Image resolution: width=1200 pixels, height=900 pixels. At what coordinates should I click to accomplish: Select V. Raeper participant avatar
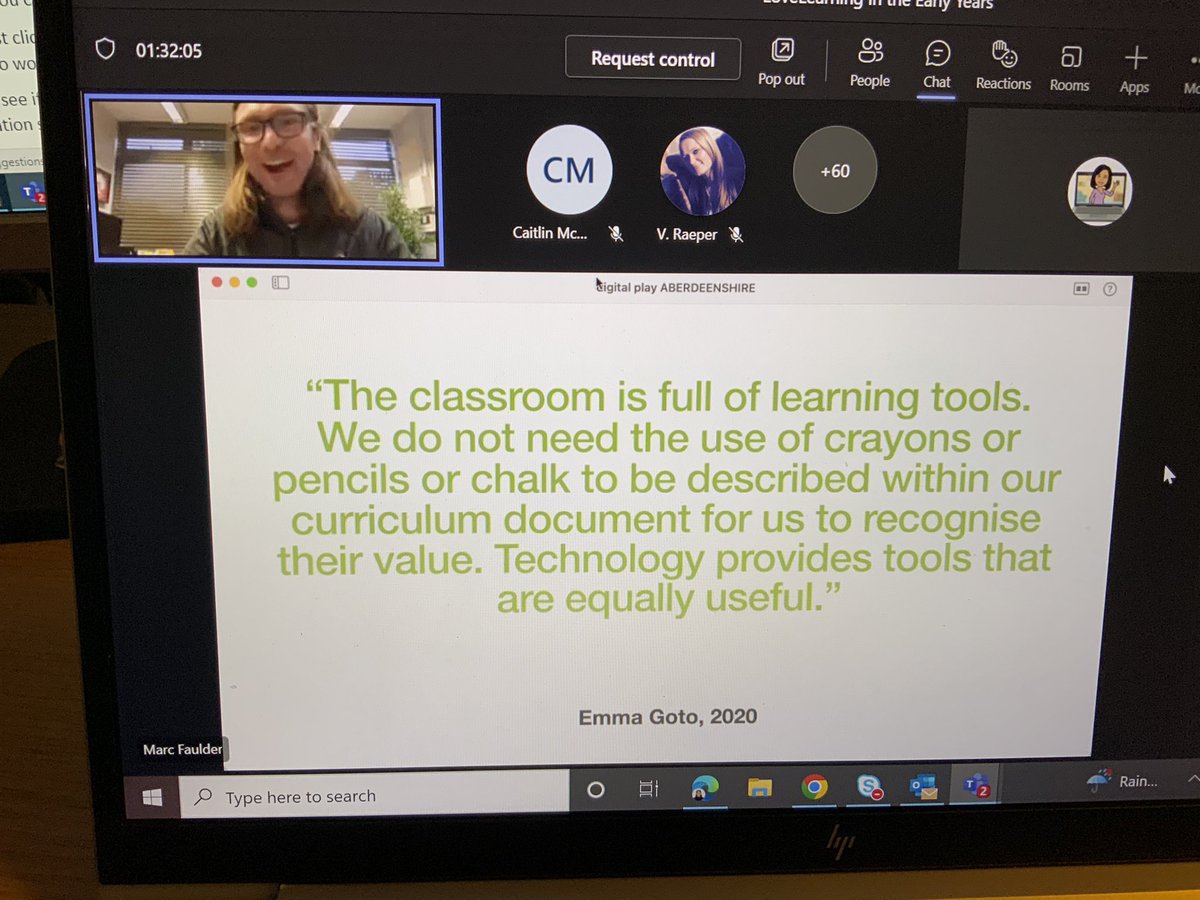point(702,170)
